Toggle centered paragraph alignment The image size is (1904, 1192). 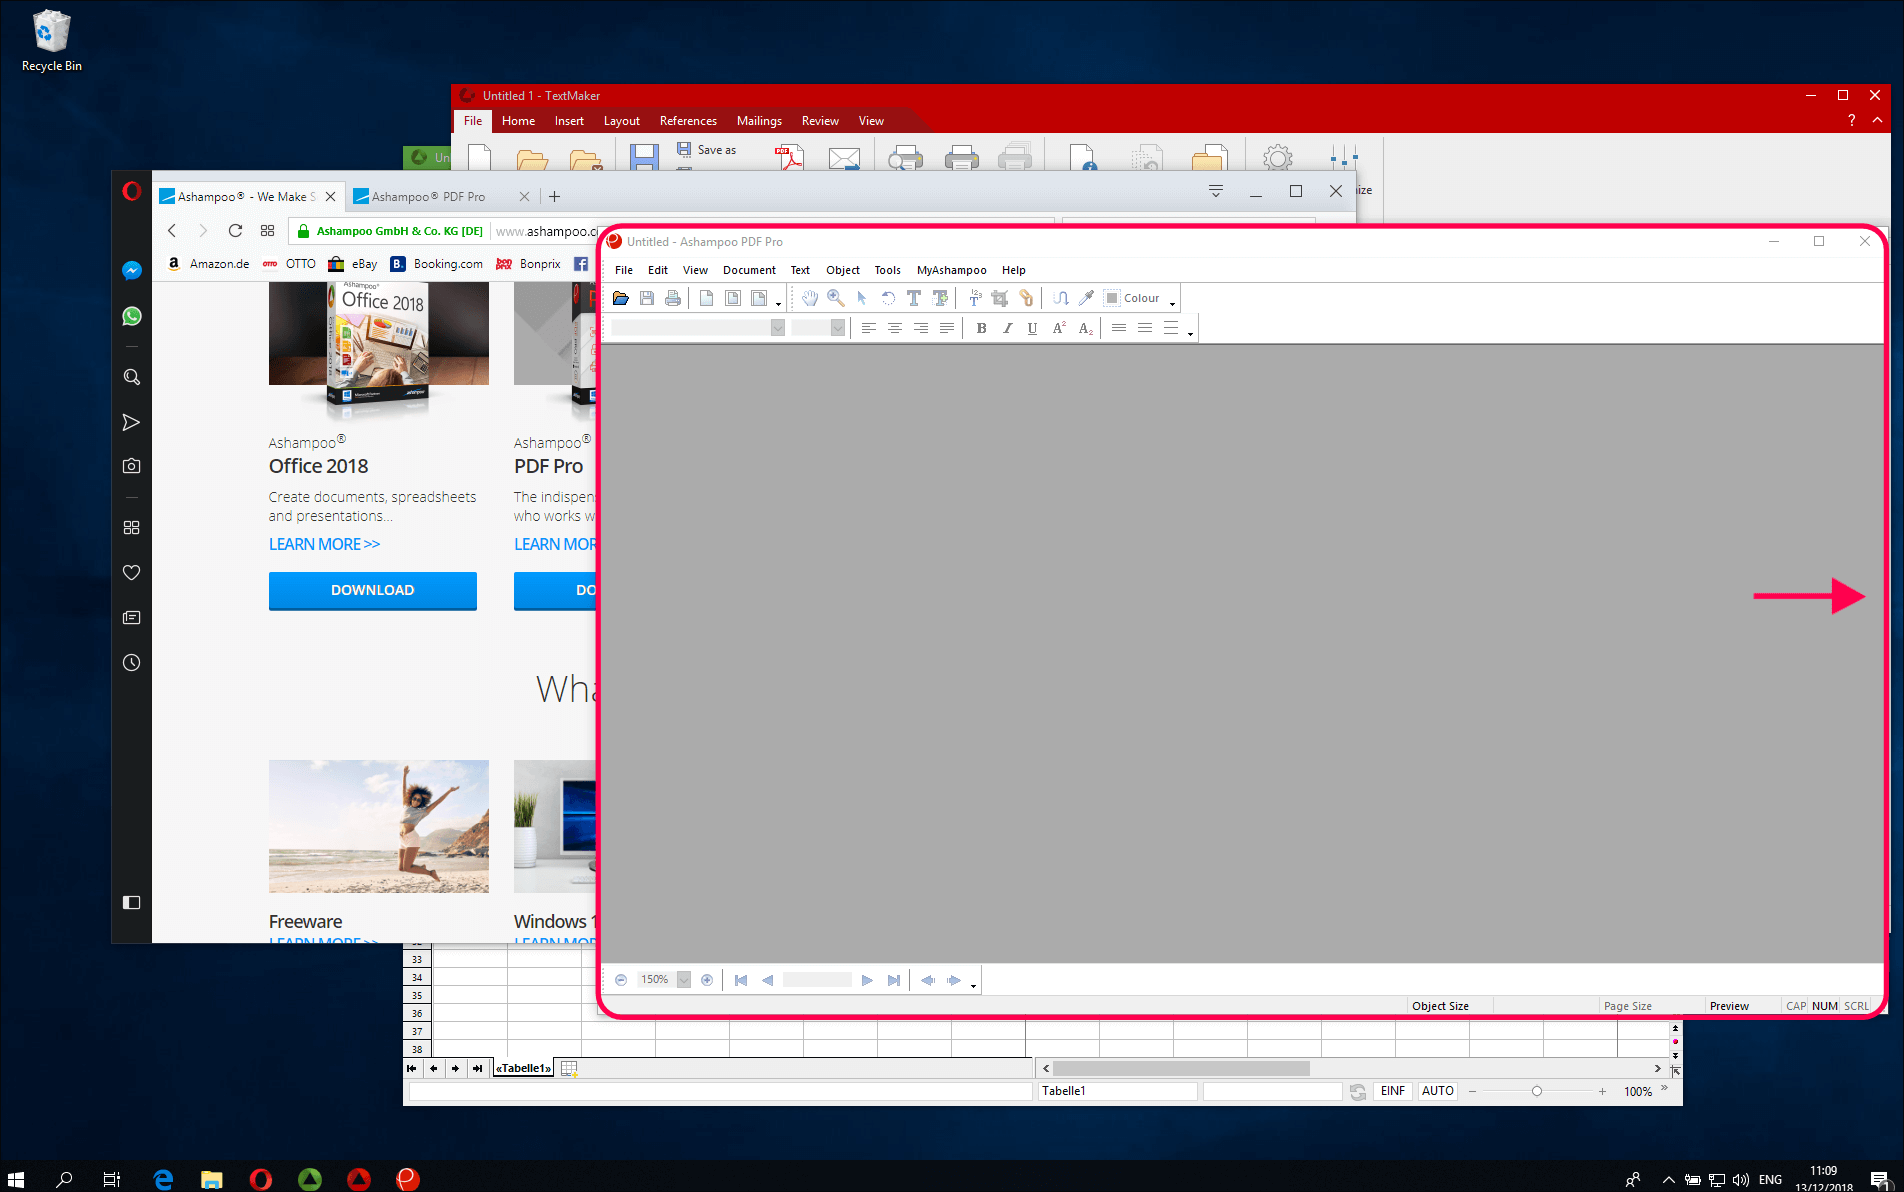point(894,328)
